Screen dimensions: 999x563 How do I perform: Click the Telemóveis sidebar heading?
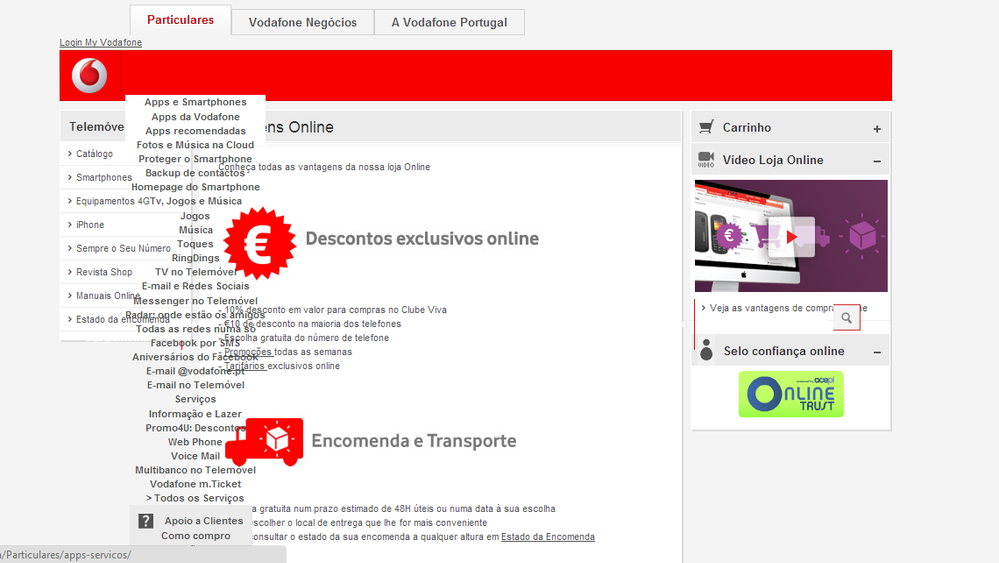coord(97,127)
